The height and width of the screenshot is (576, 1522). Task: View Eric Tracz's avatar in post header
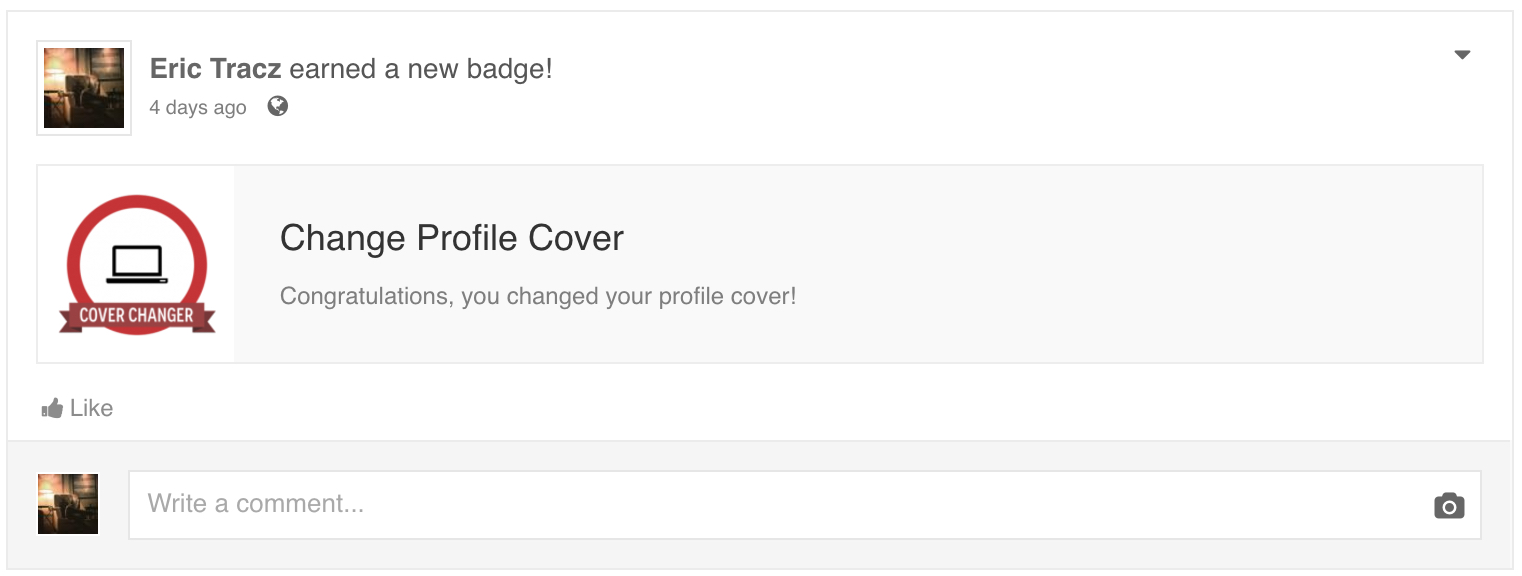(x=84, y=88)
